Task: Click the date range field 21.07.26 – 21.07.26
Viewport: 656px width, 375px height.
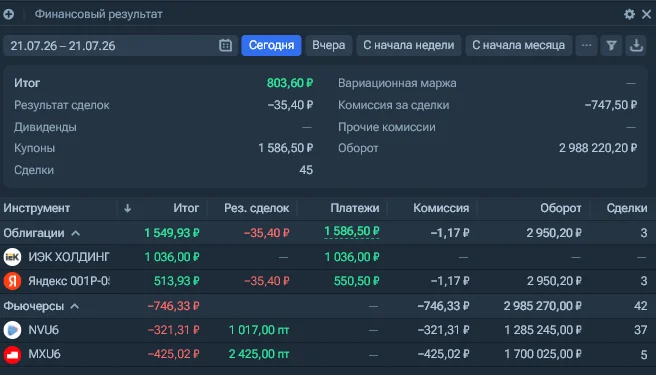Action: pyautogui.click(x=121, y=45)
